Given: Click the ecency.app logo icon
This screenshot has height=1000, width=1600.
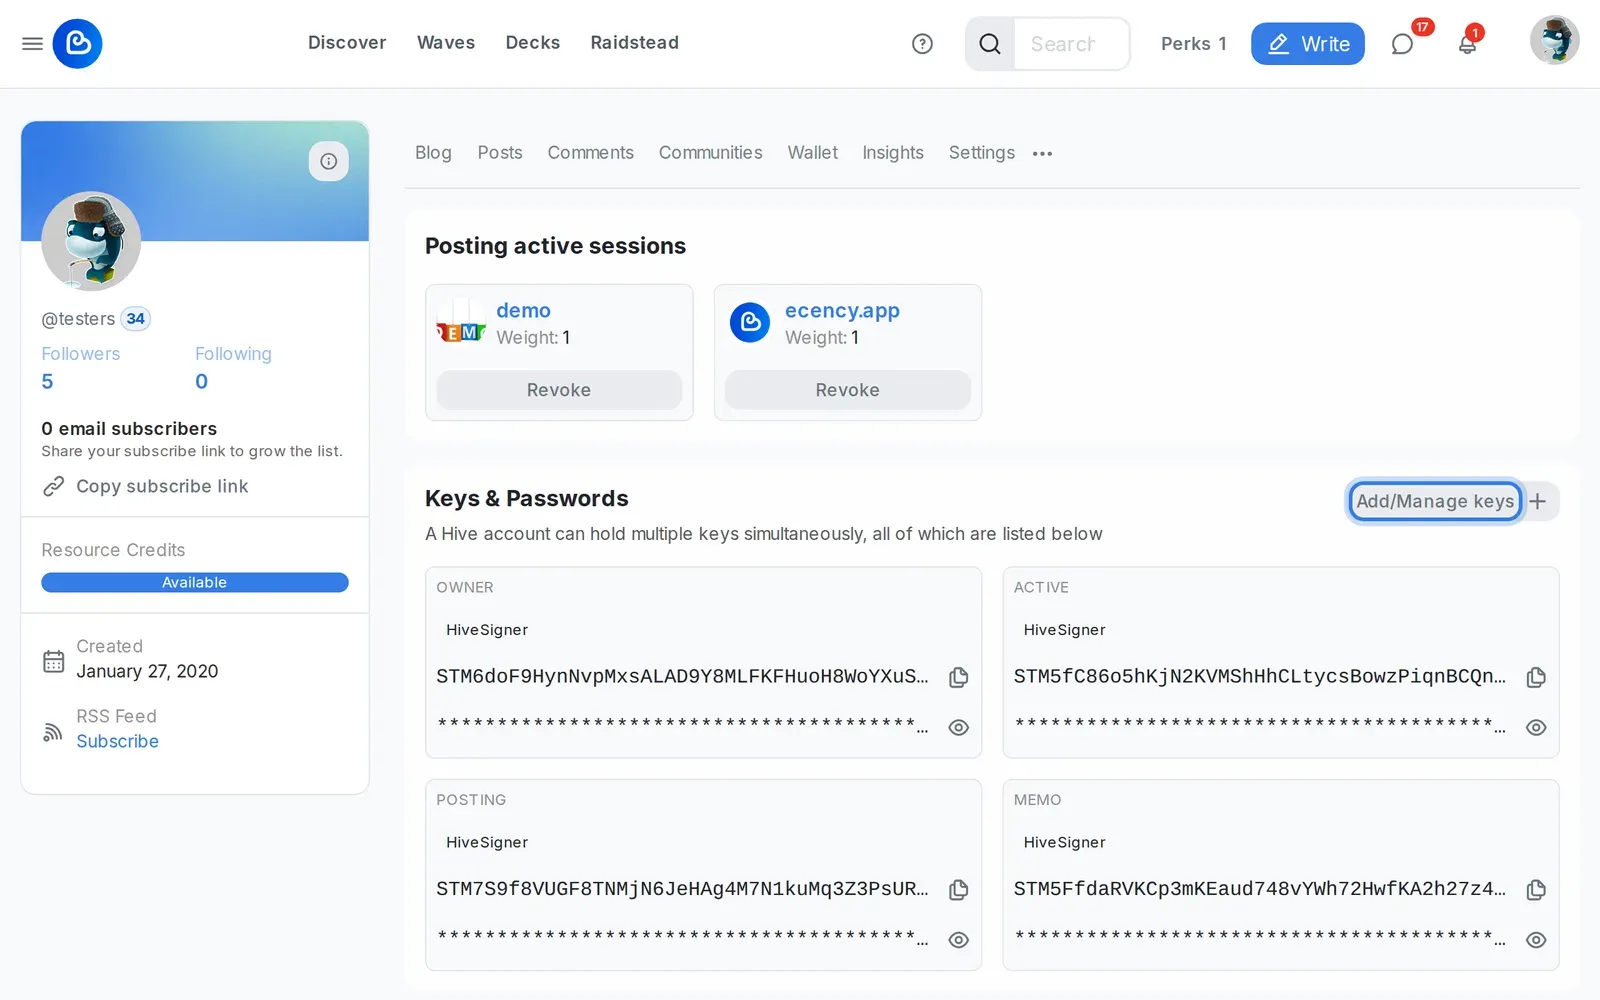Looking at the screenshot, I should pos(750,323).
